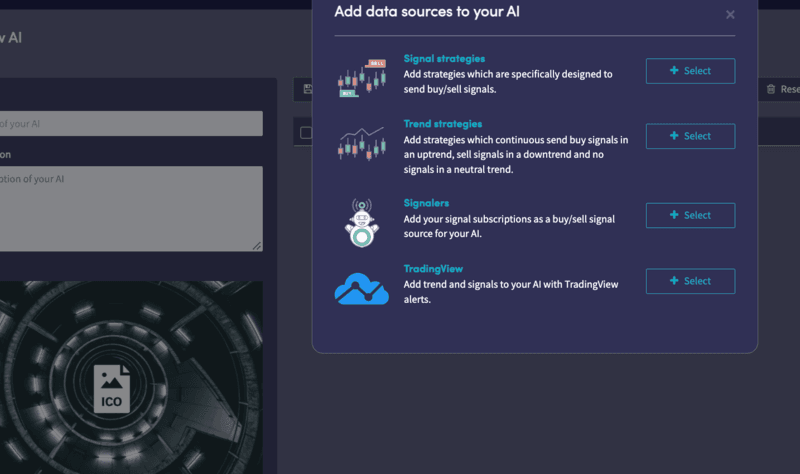Click the plus icon on TradingView Select
Screen dimensions: 800x474
674,281
